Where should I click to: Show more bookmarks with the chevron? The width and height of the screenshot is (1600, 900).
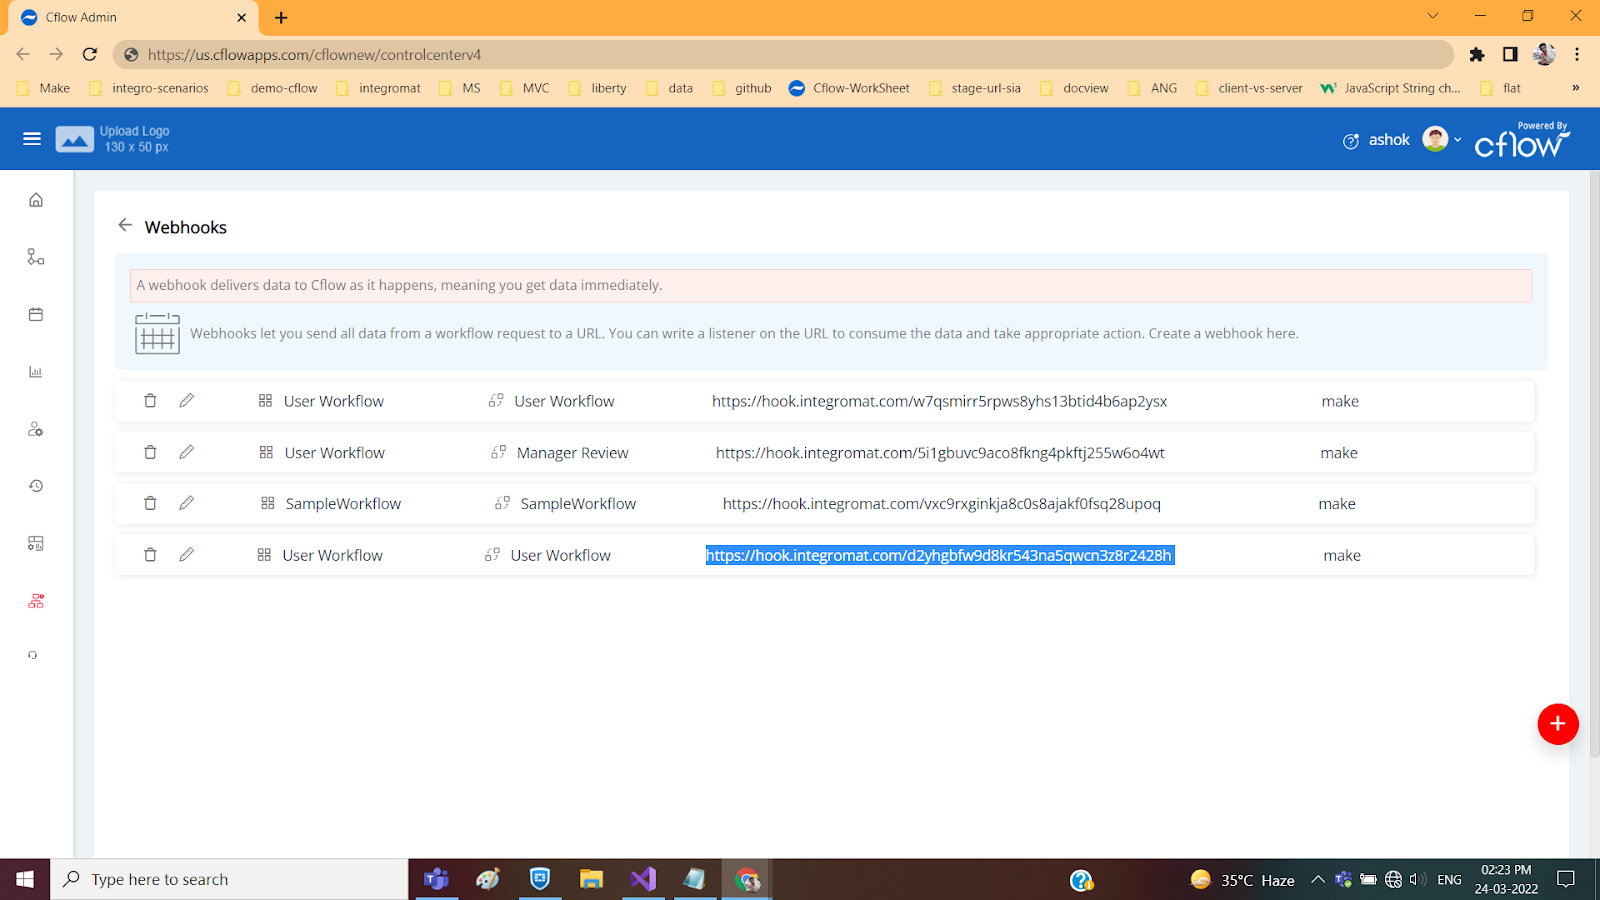pyautogui.click(x=1576, y=88)
